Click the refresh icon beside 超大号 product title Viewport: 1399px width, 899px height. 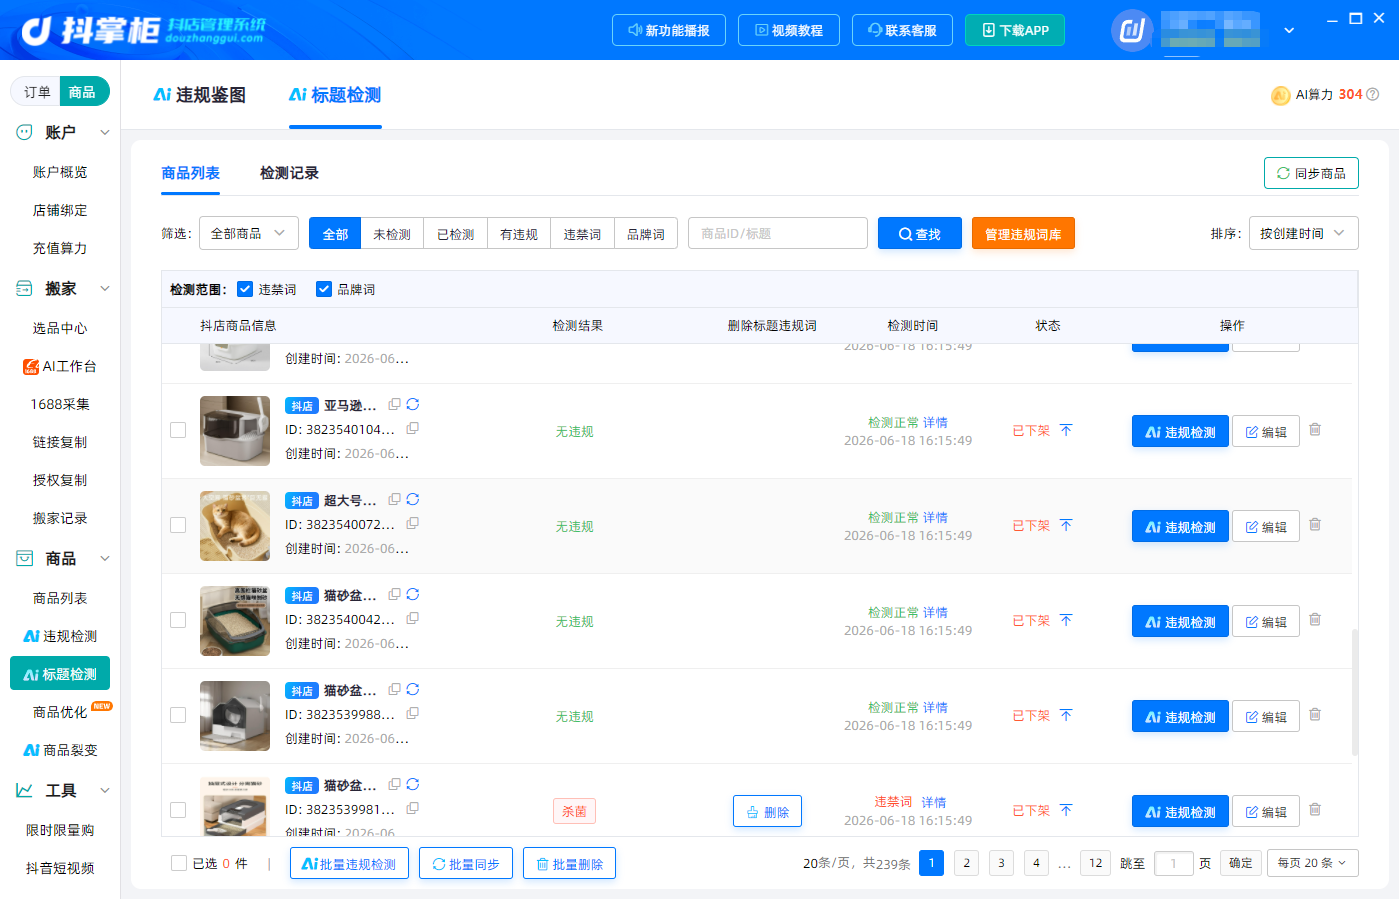413,499
